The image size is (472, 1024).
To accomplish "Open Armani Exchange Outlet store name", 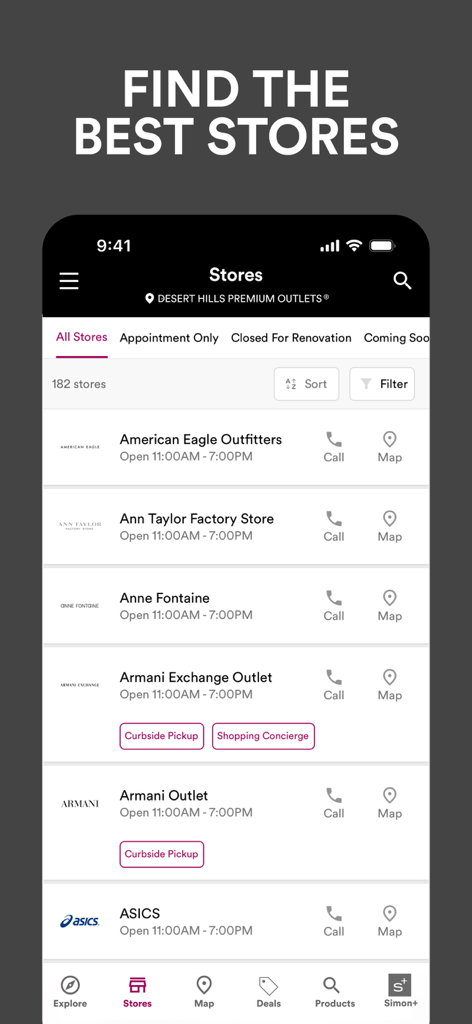I will [x=196, y=677].
